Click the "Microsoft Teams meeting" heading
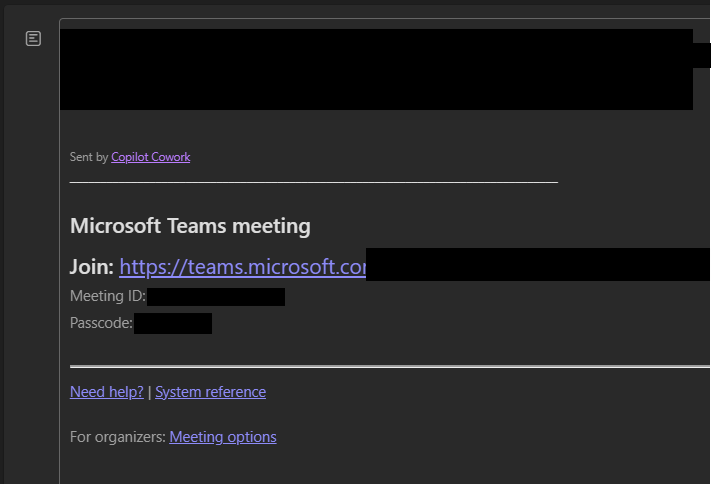711x484 pixels. 190,226
